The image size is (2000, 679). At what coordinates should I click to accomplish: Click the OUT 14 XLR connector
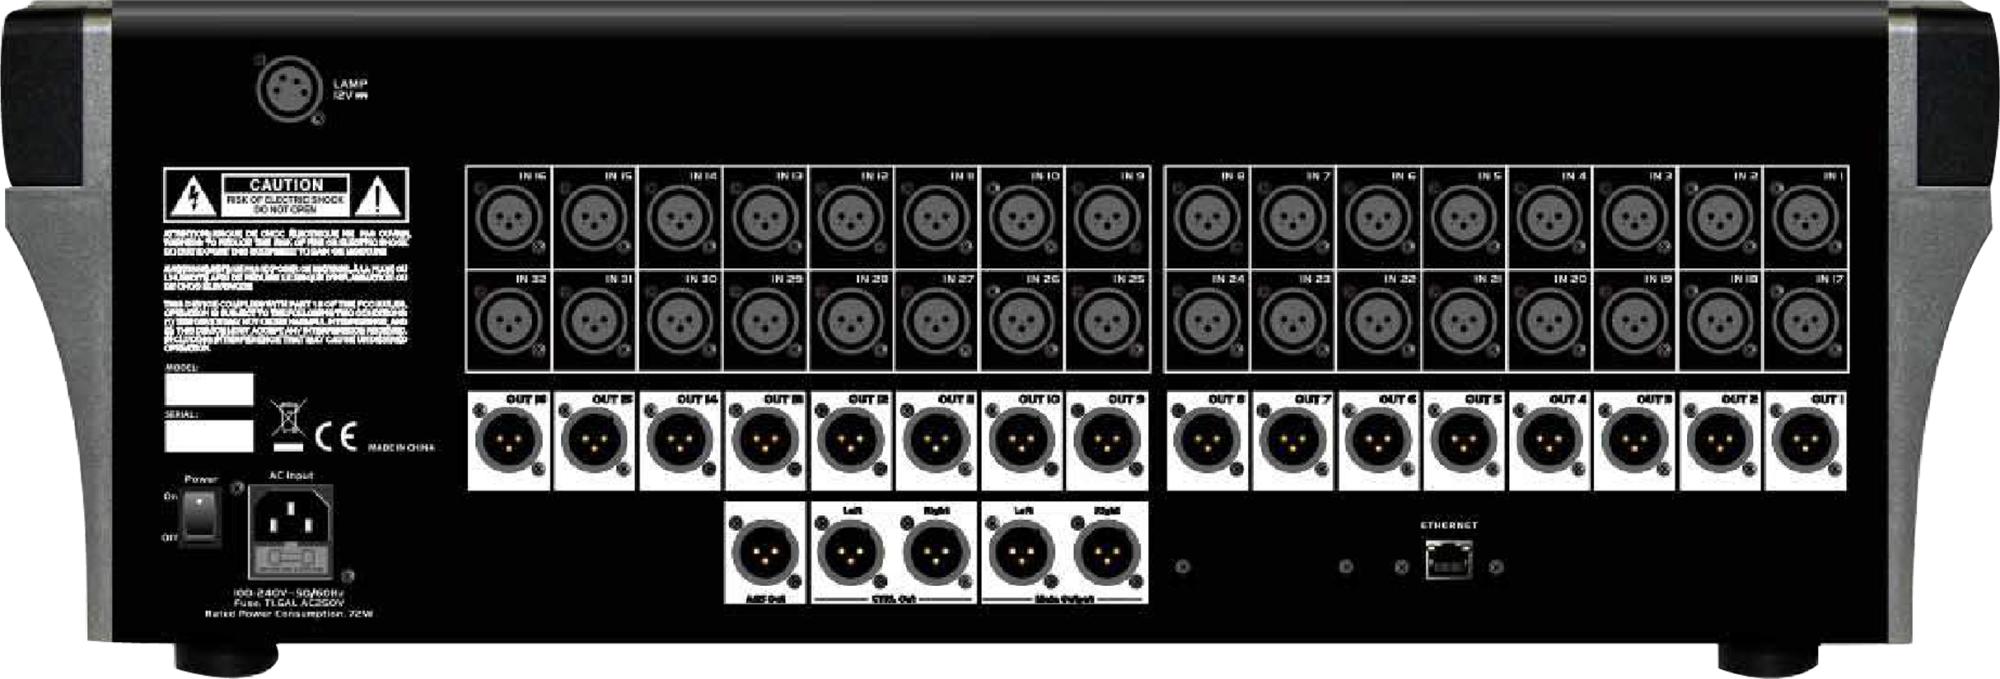tap(679, 441)
